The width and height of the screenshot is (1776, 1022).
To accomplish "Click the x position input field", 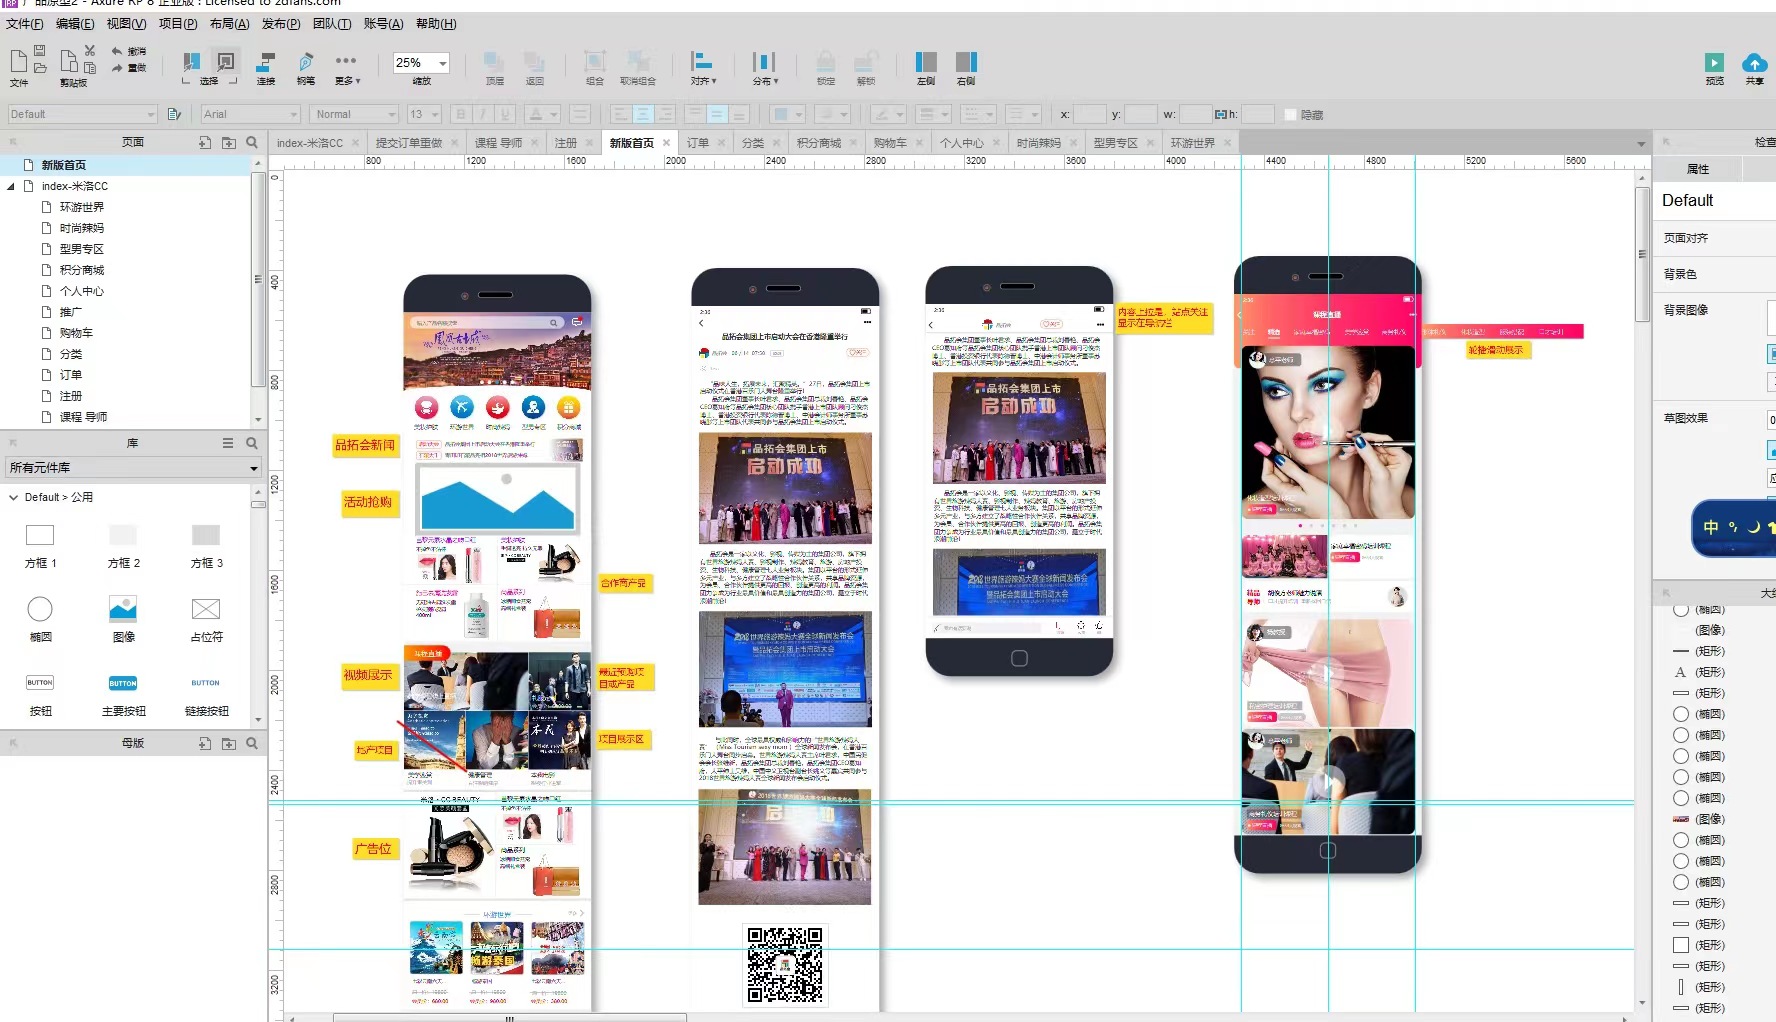I will 1090,114.
